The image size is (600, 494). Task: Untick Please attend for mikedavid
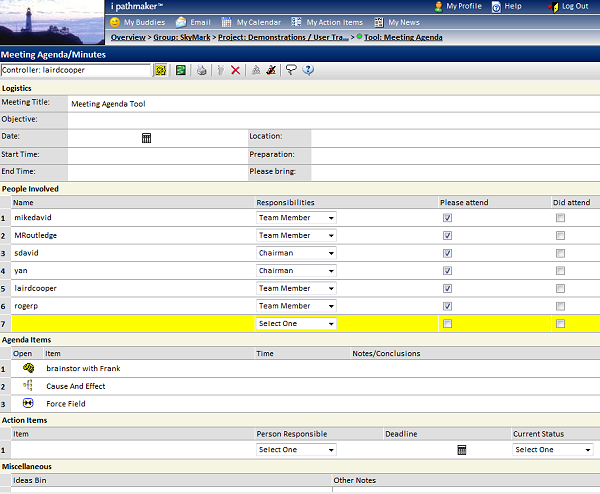(447, 218)
